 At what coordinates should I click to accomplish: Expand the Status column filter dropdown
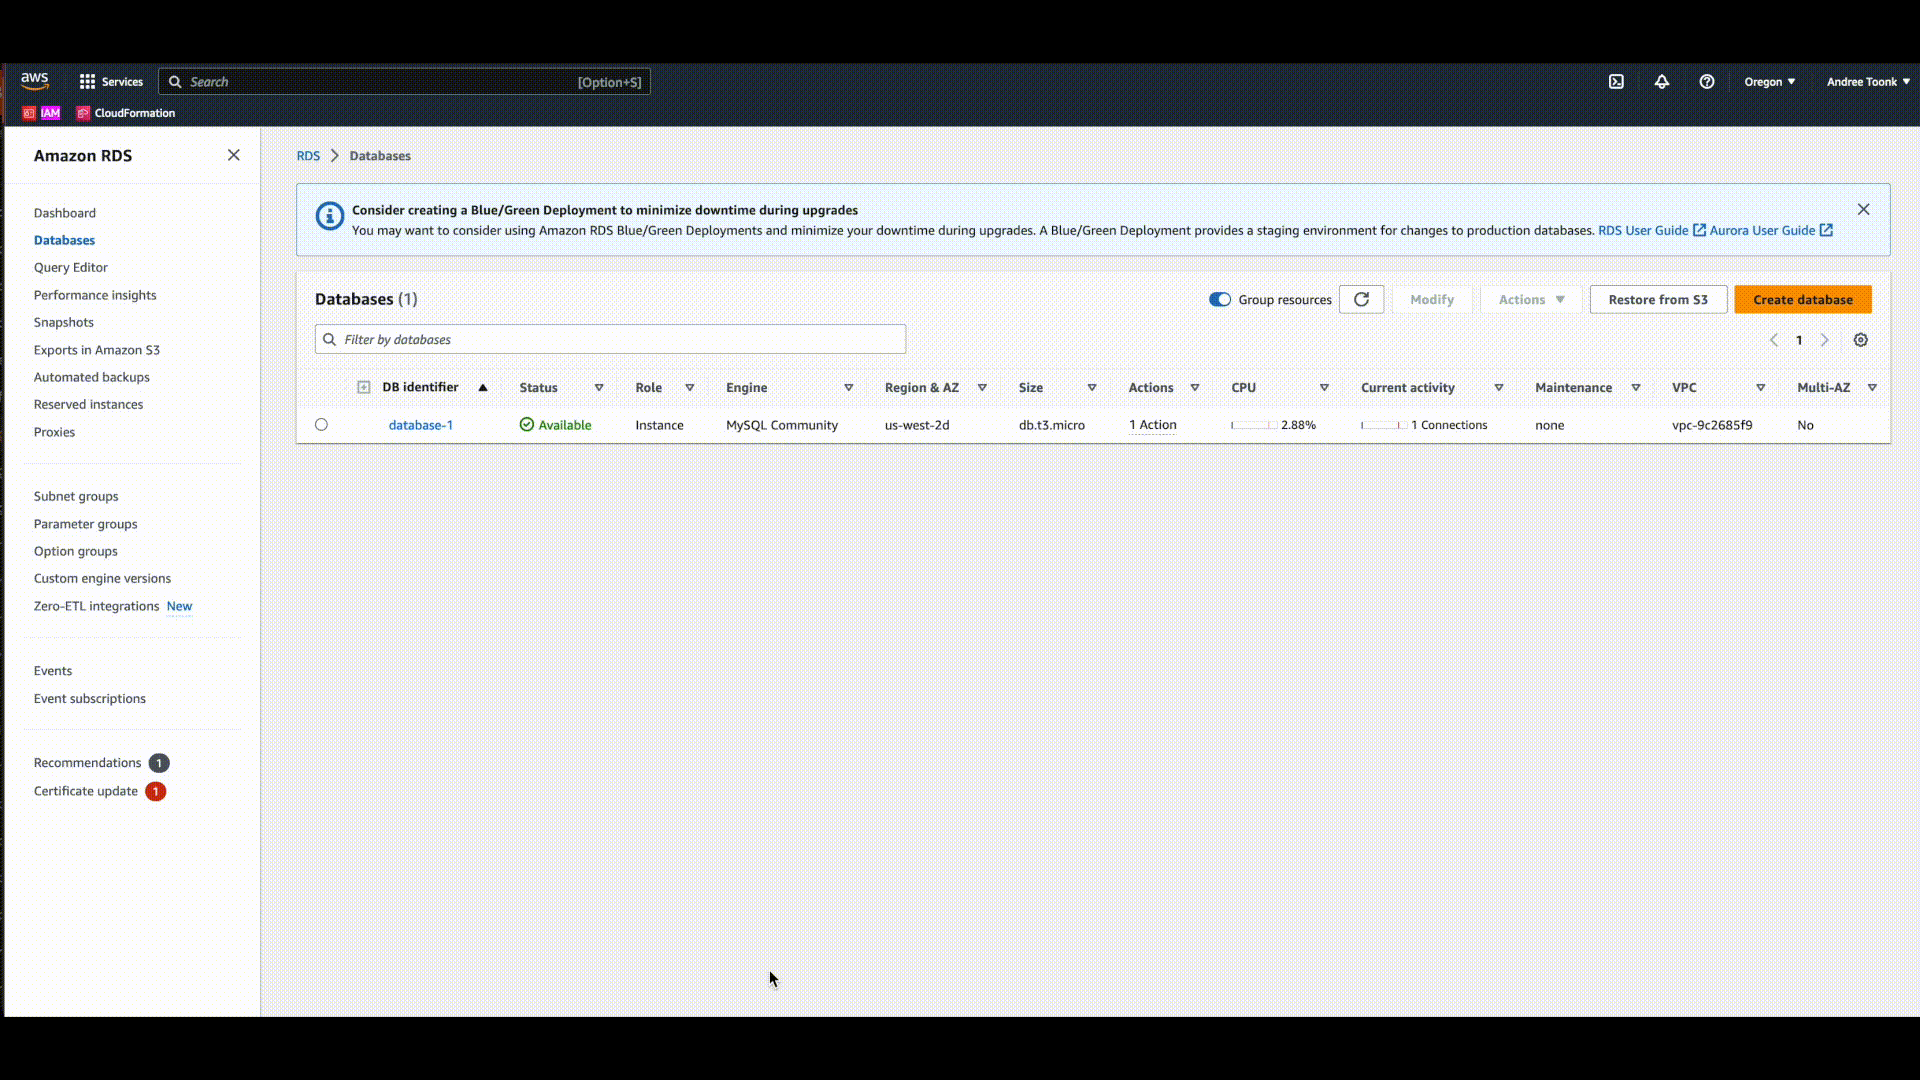[599, 386]
